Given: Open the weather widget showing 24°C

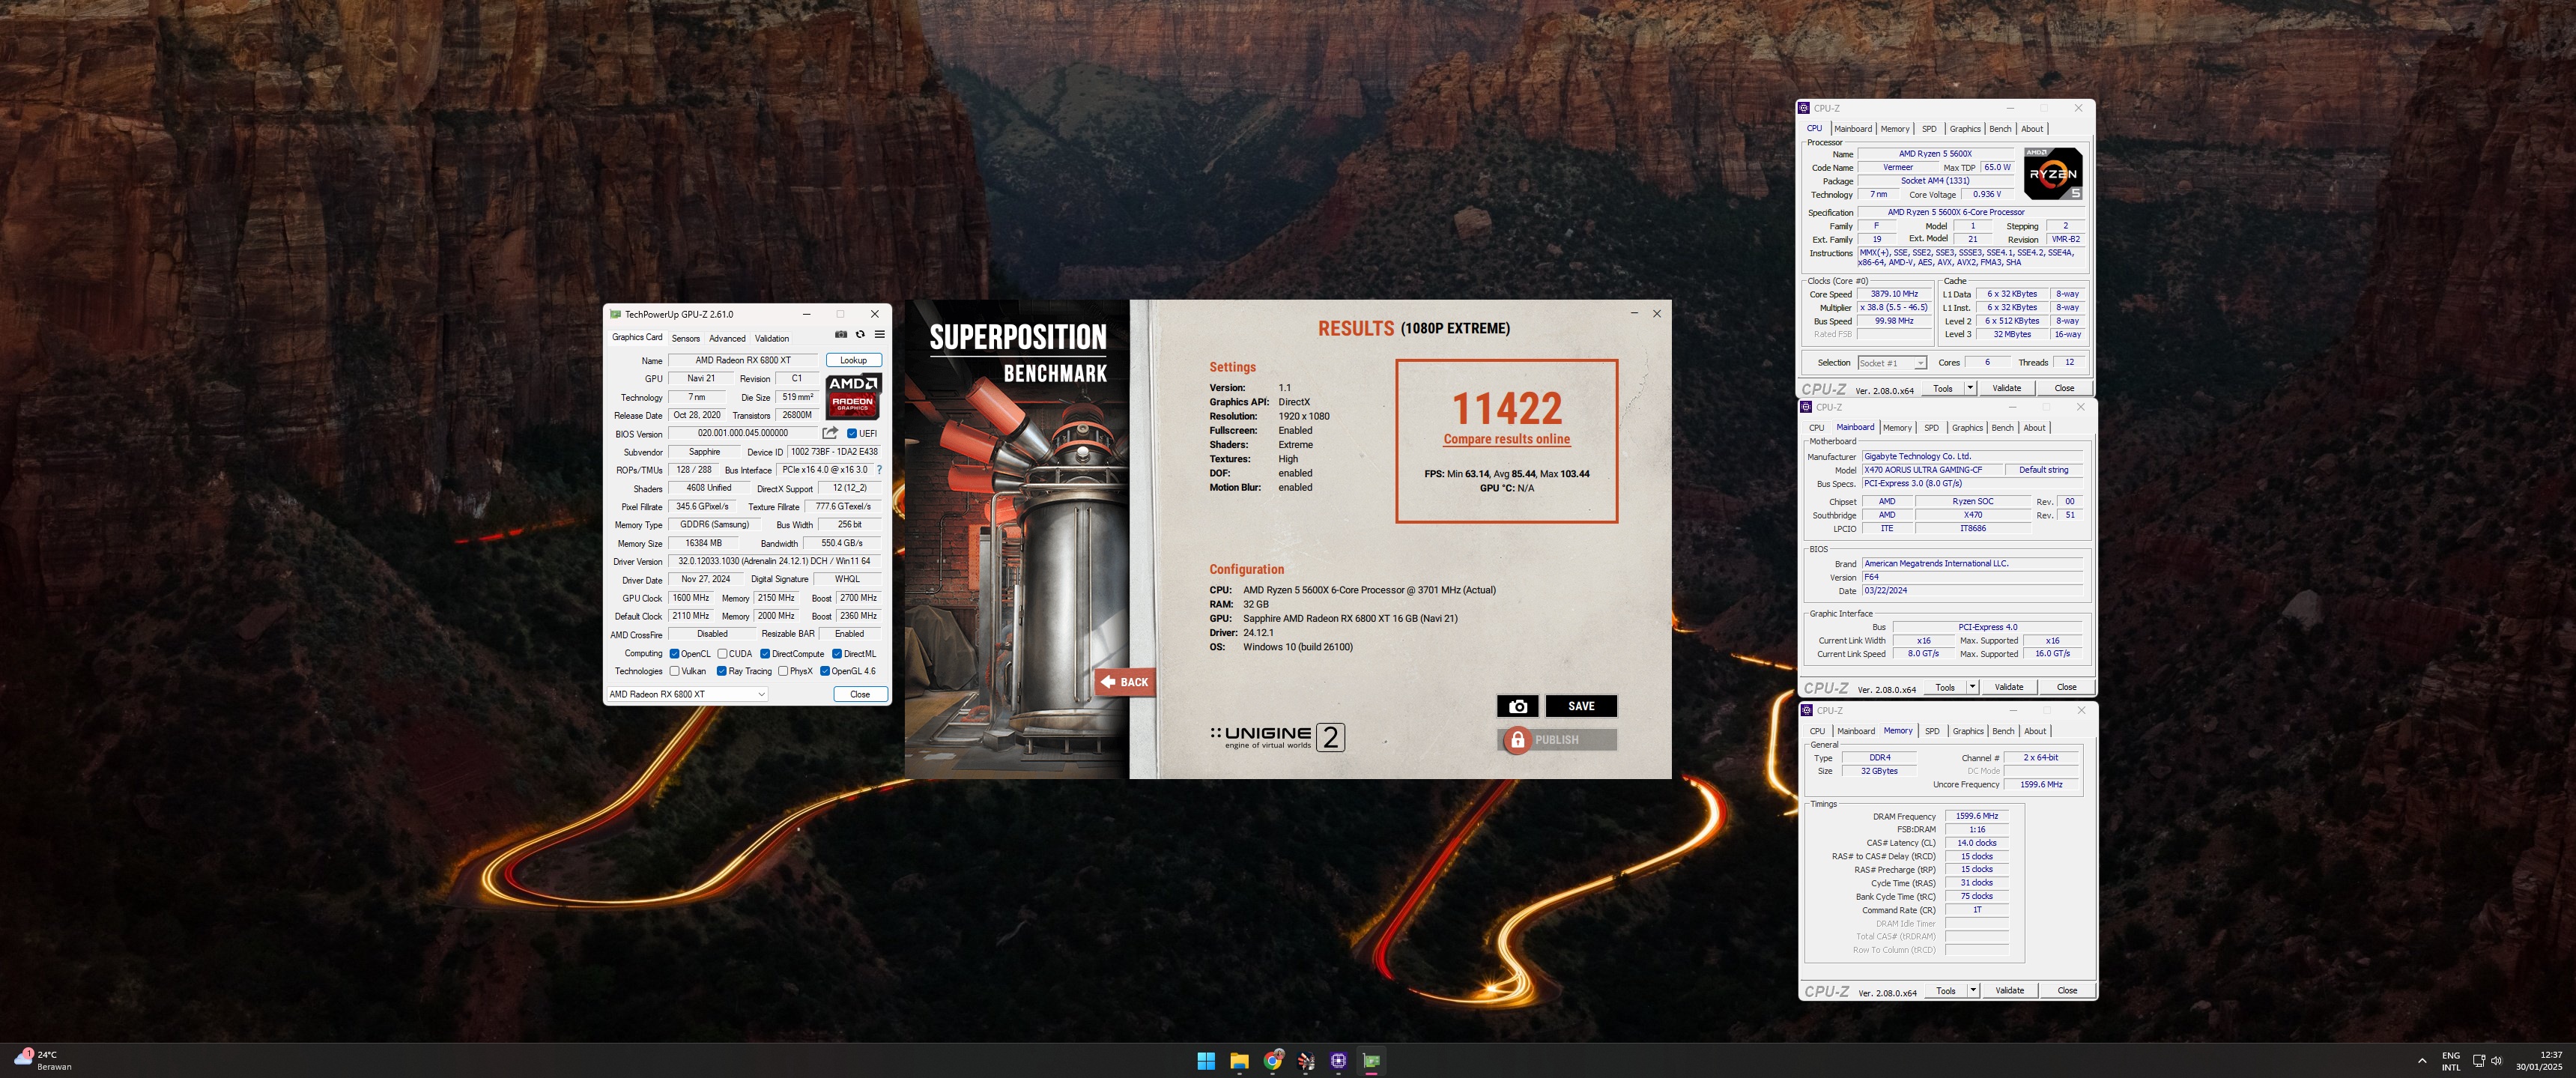Looking at the screenshot, I should tap(43, 1060).
